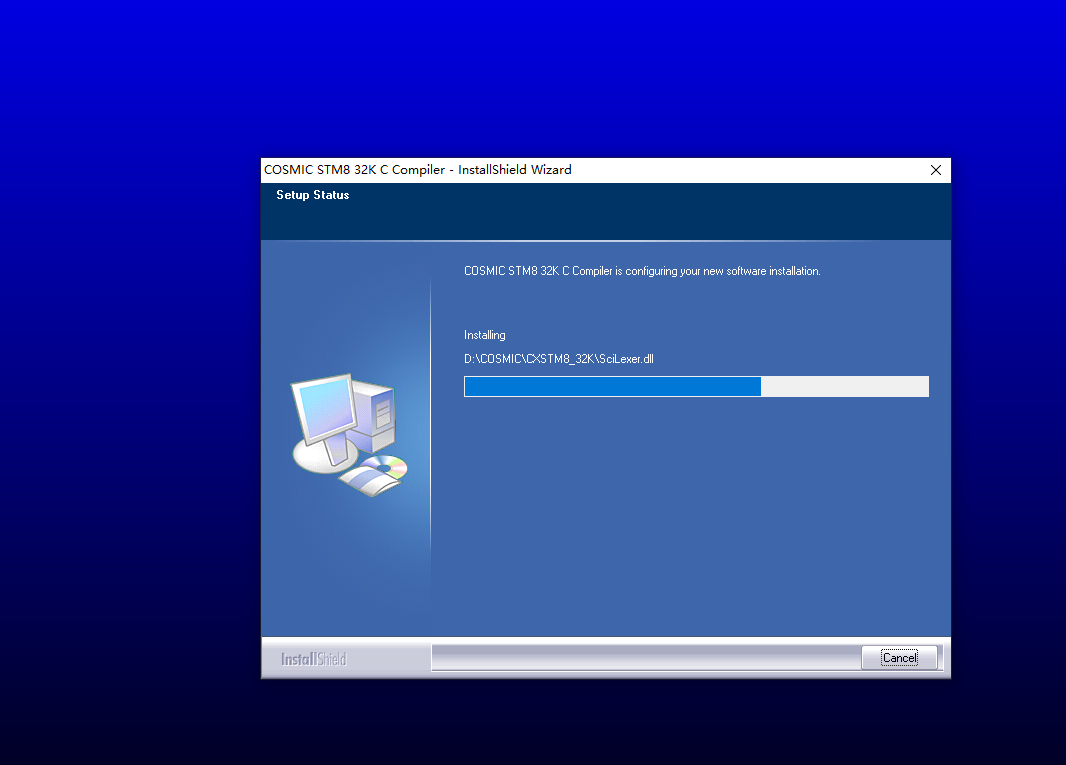Close the InstallShield Wizard window
The width and height of the screenshot is (1066, 765).
[935, 170]
